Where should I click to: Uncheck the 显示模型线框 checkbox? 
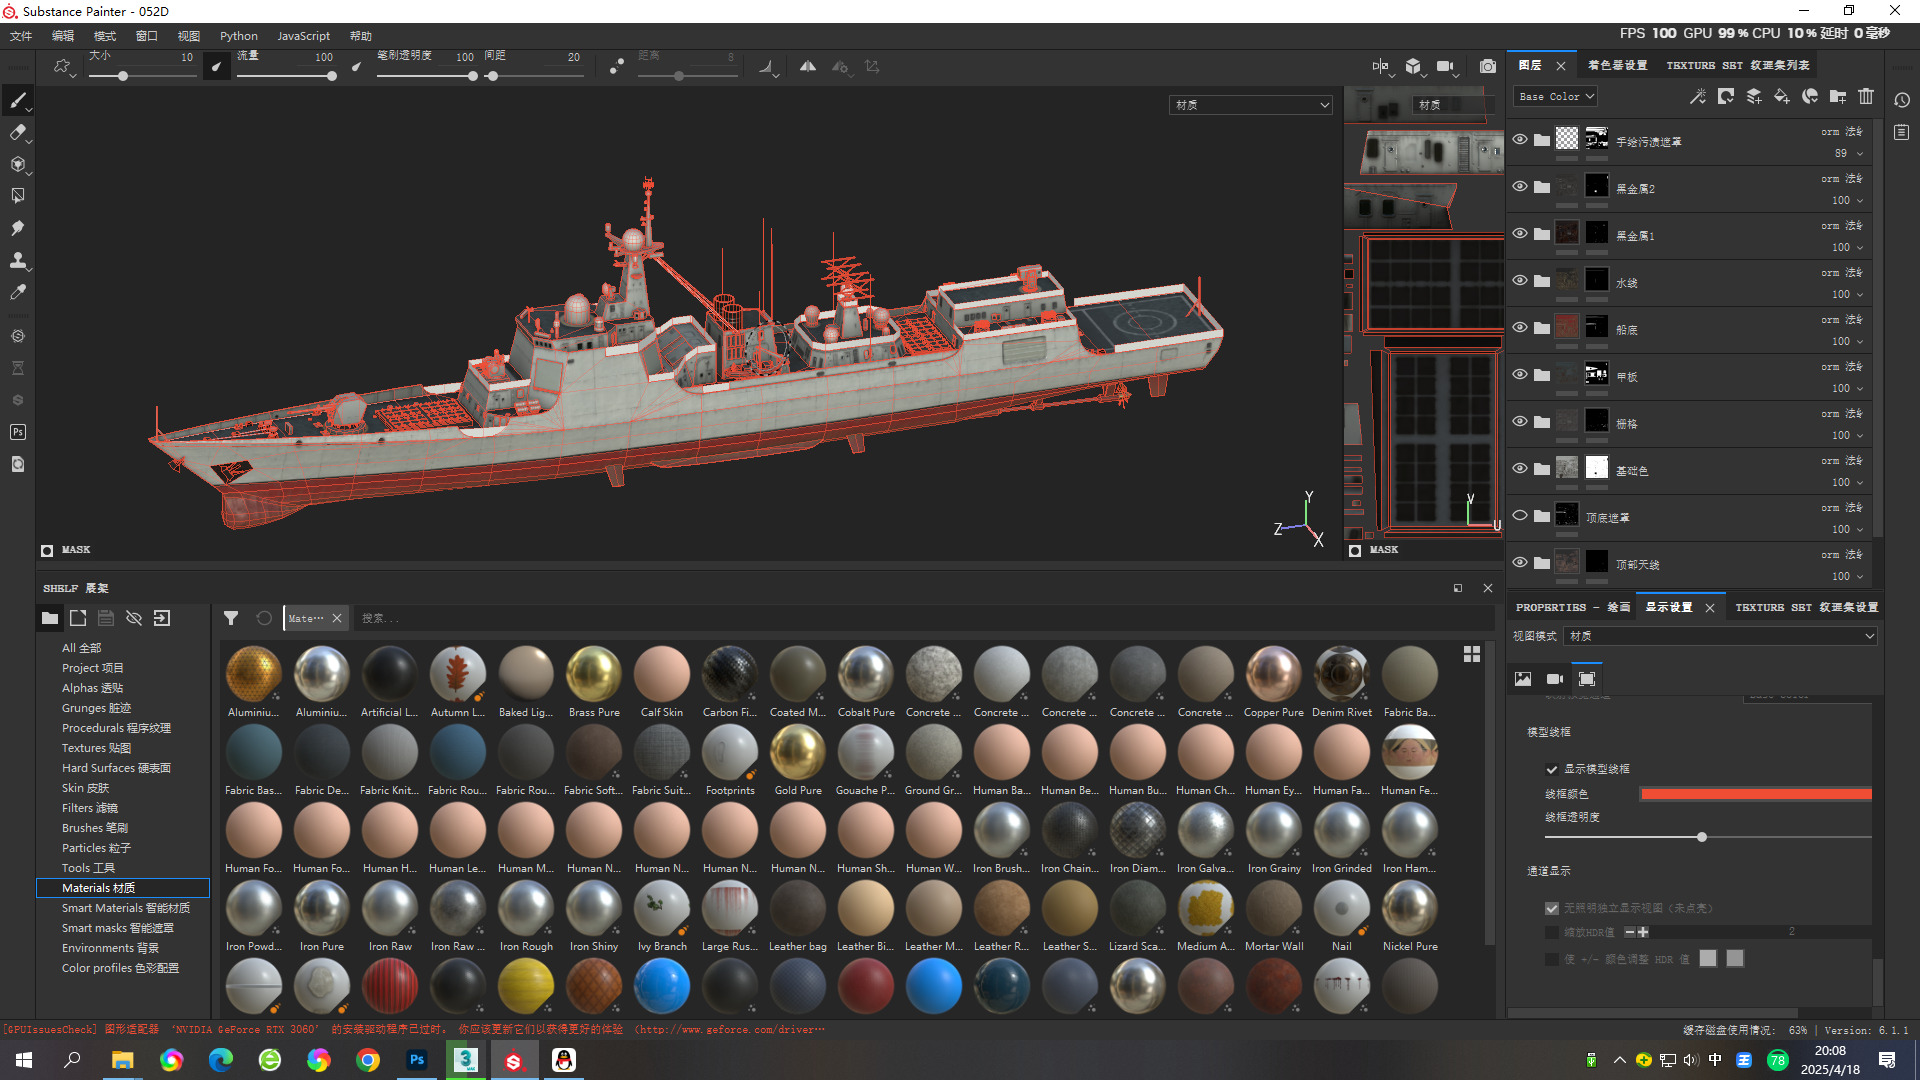click(x=1552, y=769)
